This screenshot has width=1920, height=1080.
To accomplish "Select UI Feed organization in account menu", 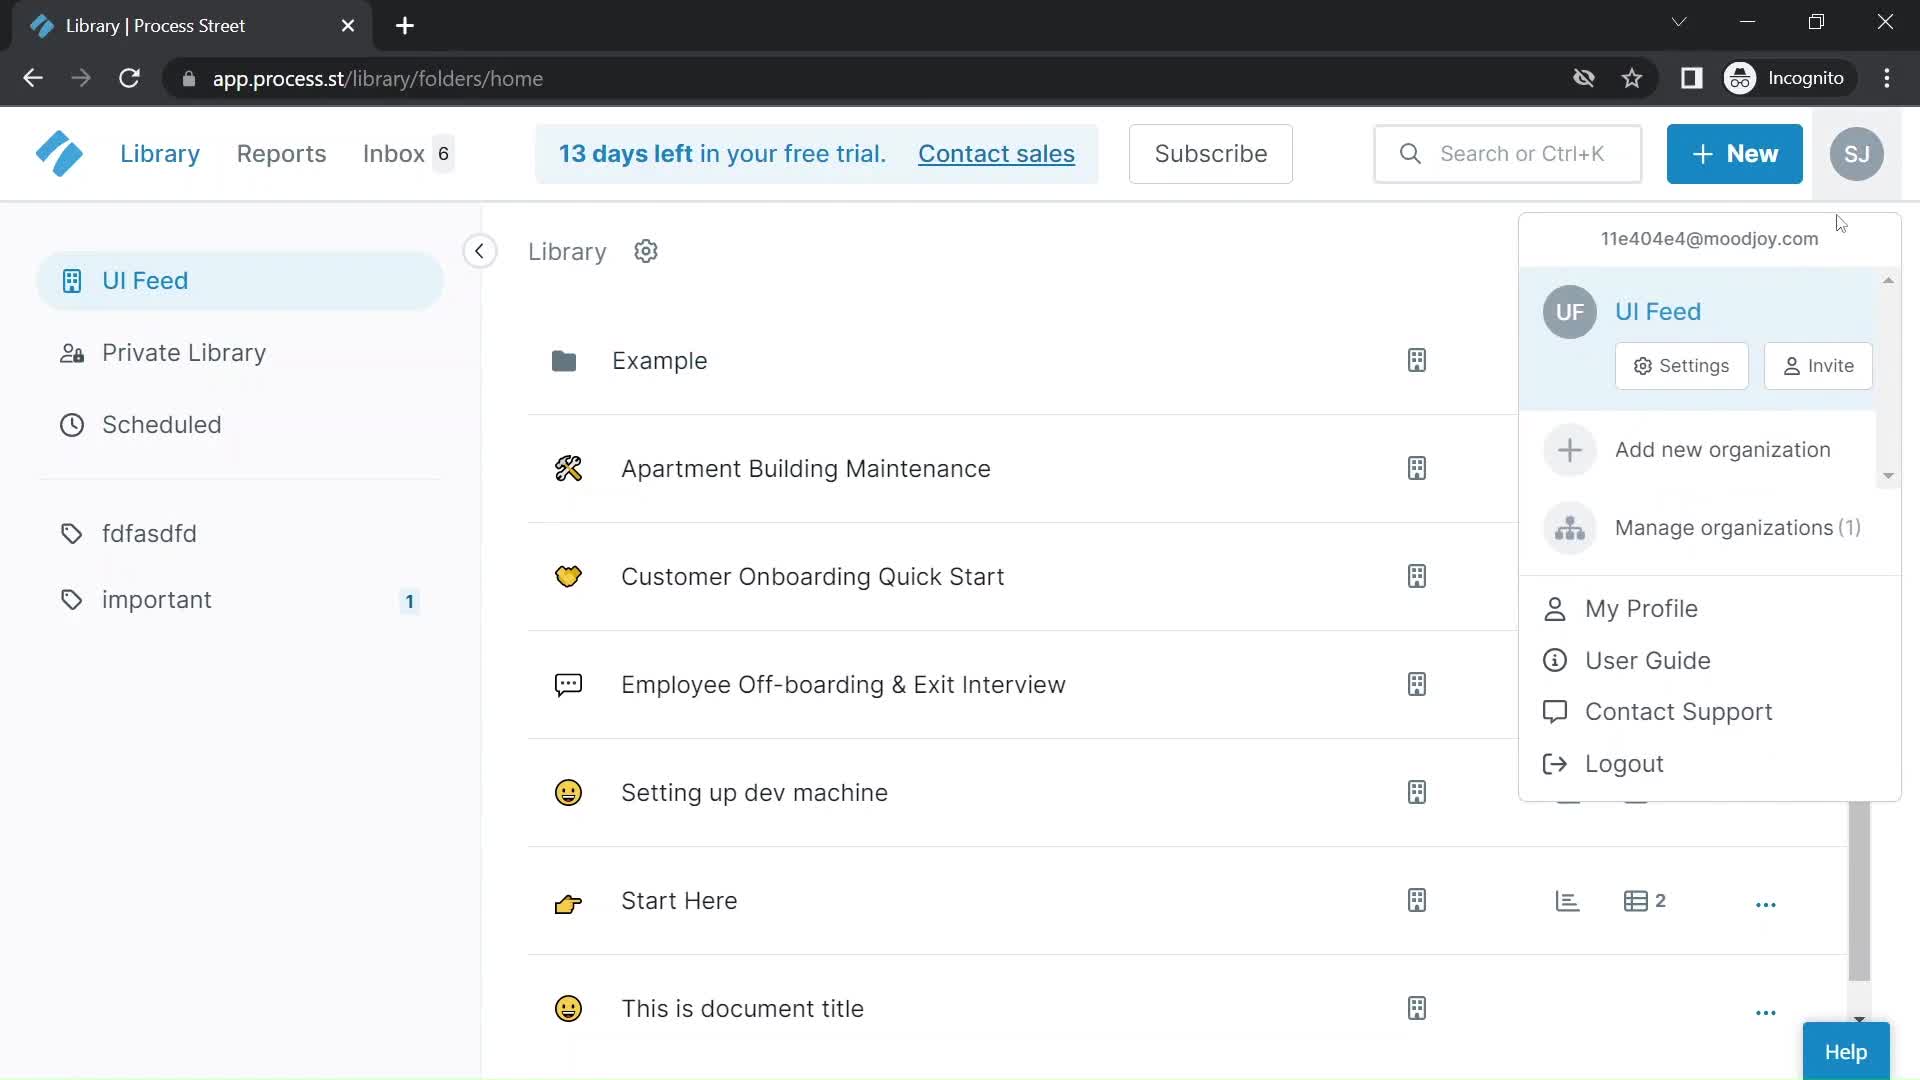I will tap(1658, 312).
